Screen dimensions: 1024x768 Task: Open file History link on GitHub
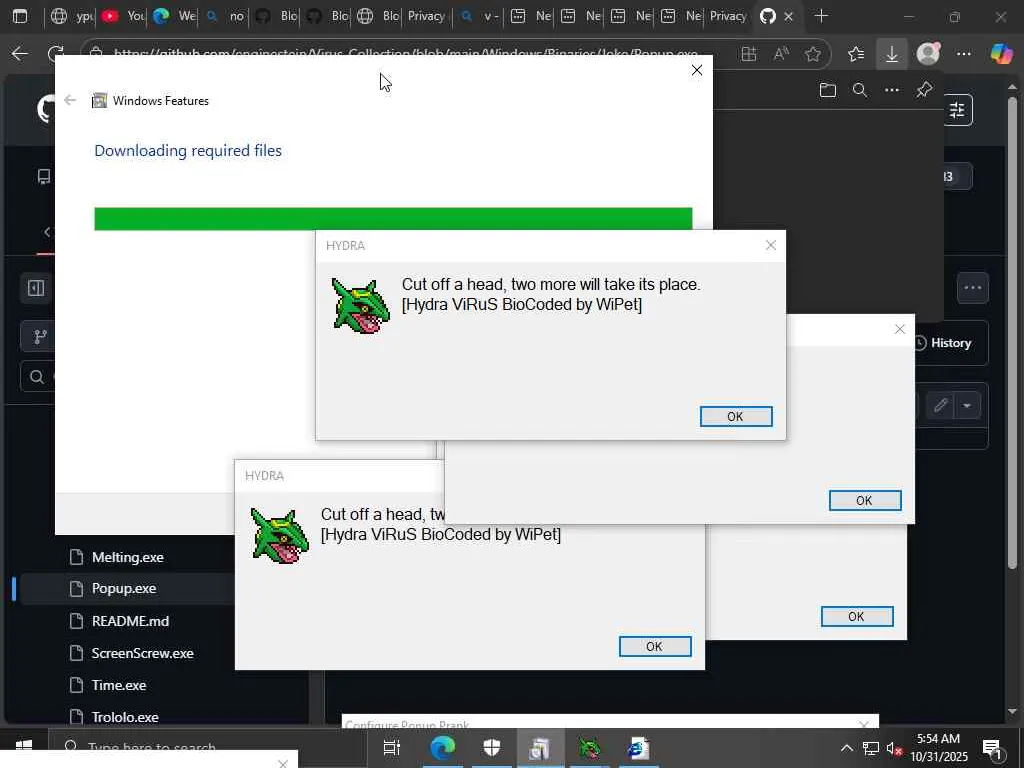pos(942,343)
